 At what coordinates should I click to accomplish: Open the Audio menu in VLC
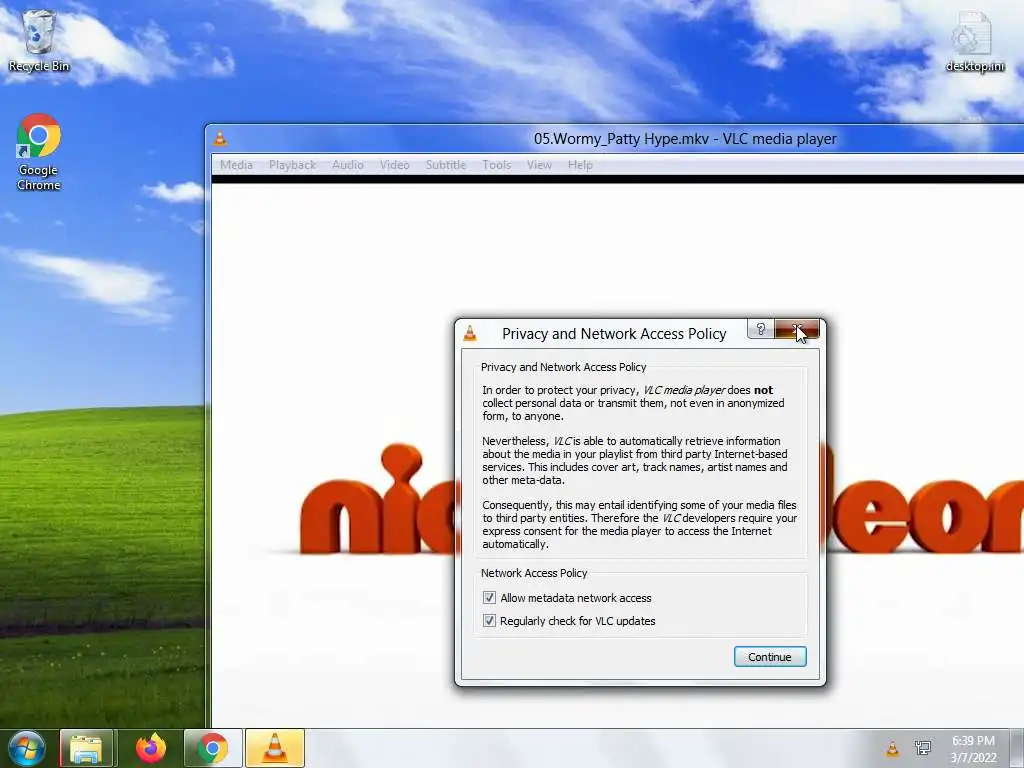pyautogui.click(x=347, y=165)
